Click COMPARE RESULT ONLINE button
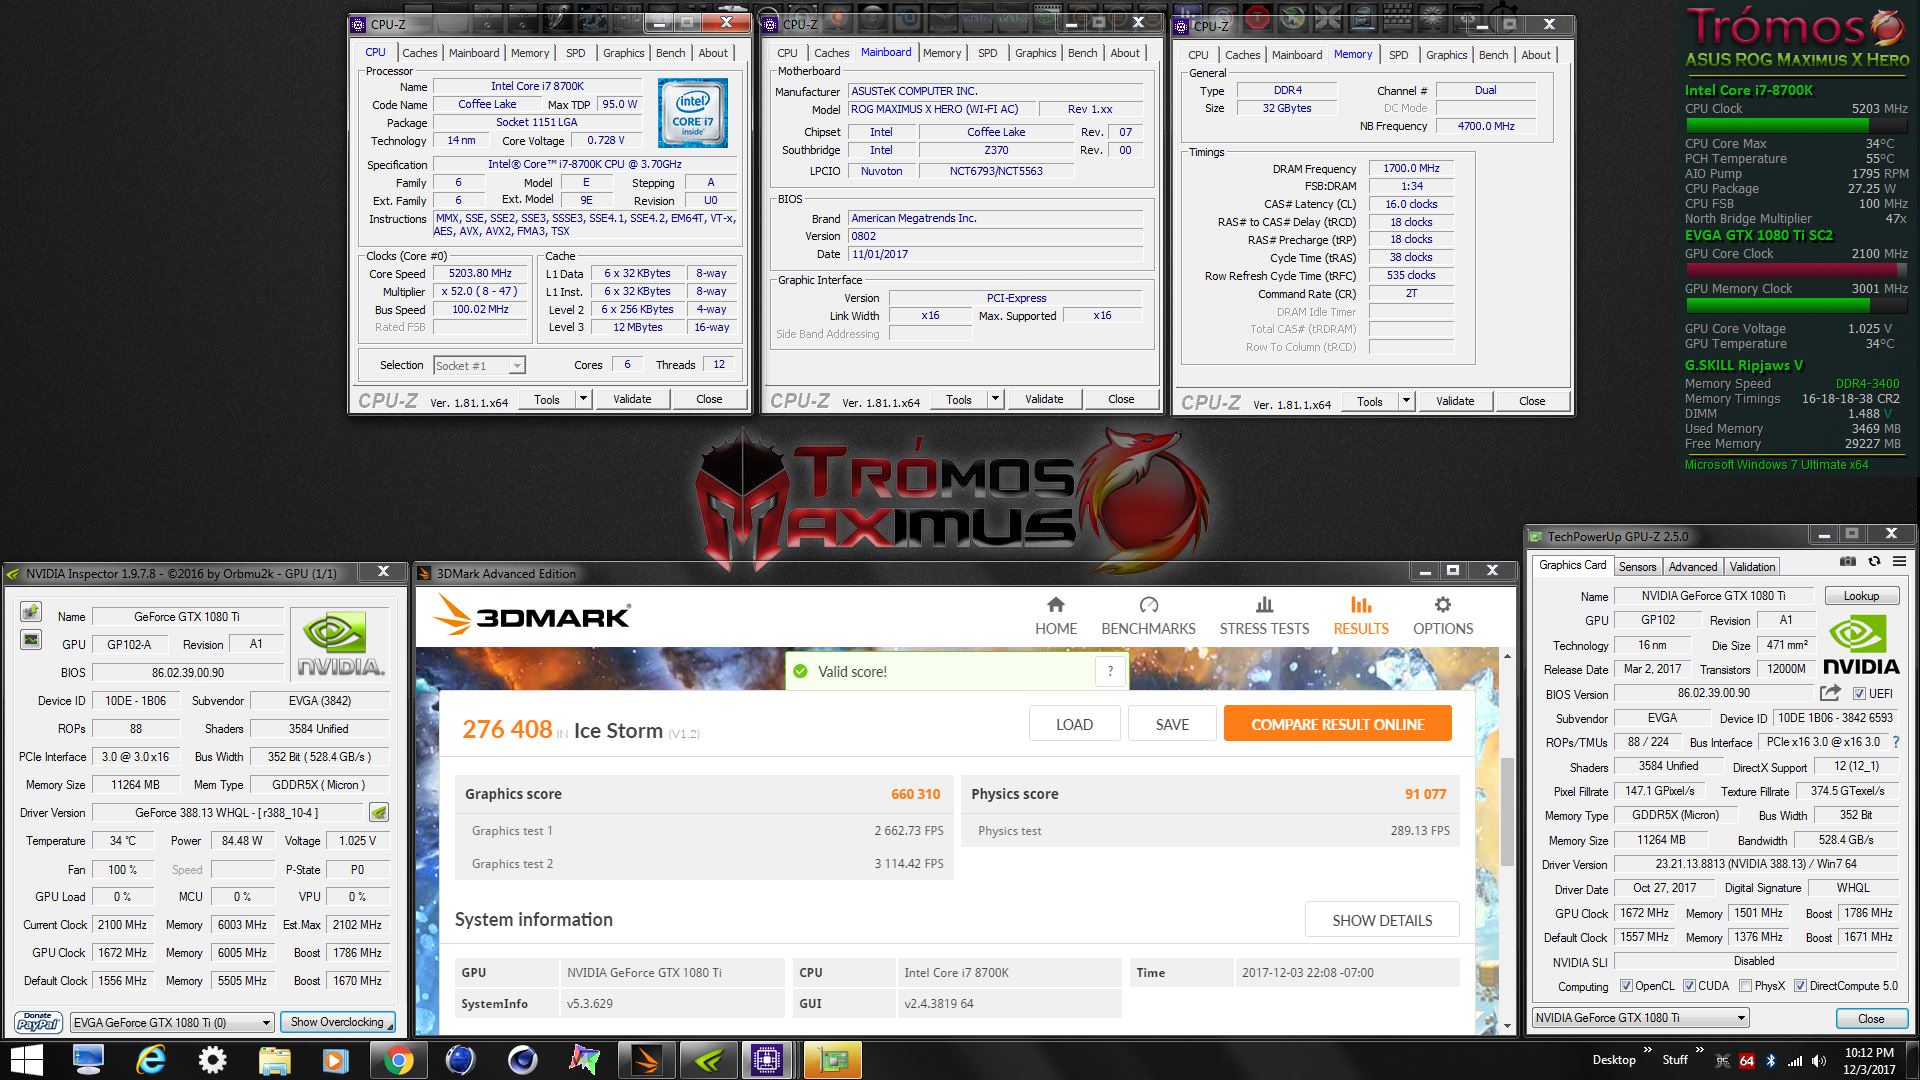This screenshot has height=1080, width=1920. tap(1338, 724)
